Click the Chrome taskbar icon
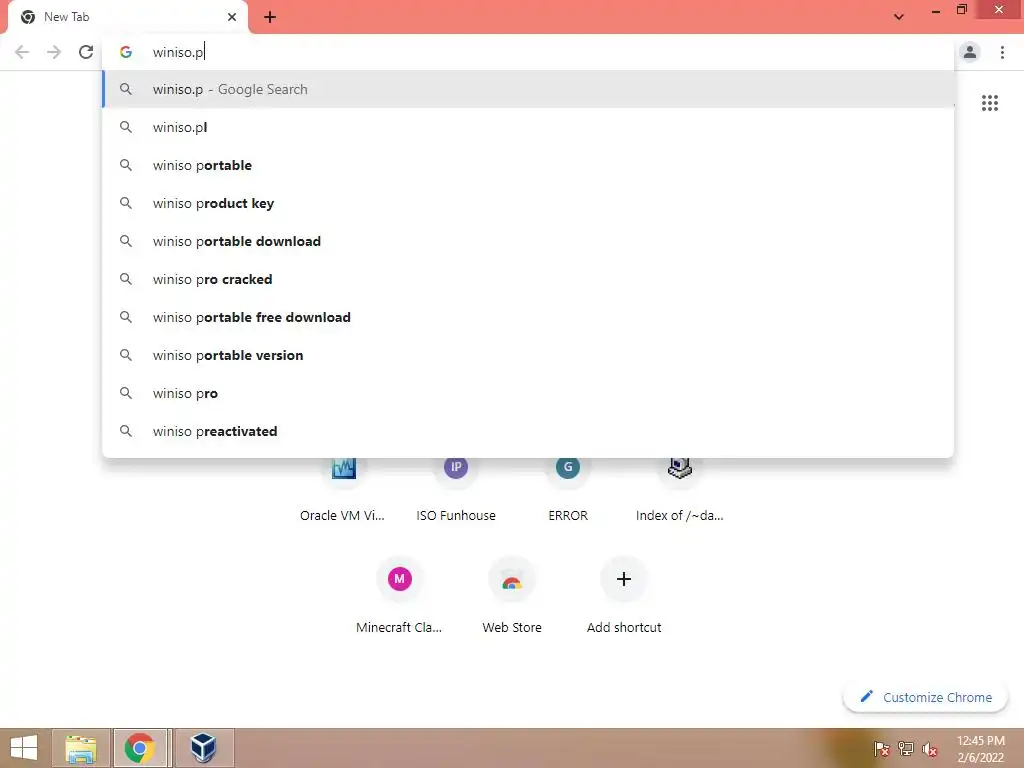The image size is (1024, 768). [140, 748]
